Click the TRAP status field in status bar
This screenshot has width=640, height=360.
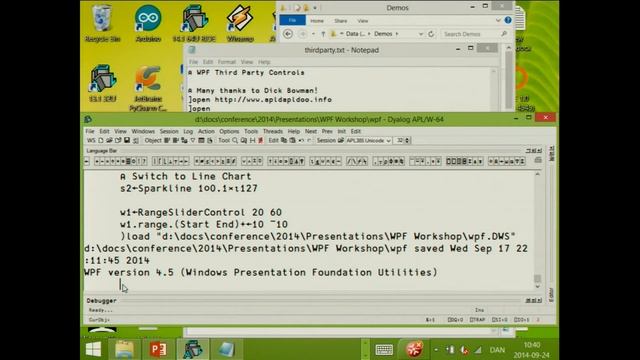pyautogui.click(x=477, y=320)
